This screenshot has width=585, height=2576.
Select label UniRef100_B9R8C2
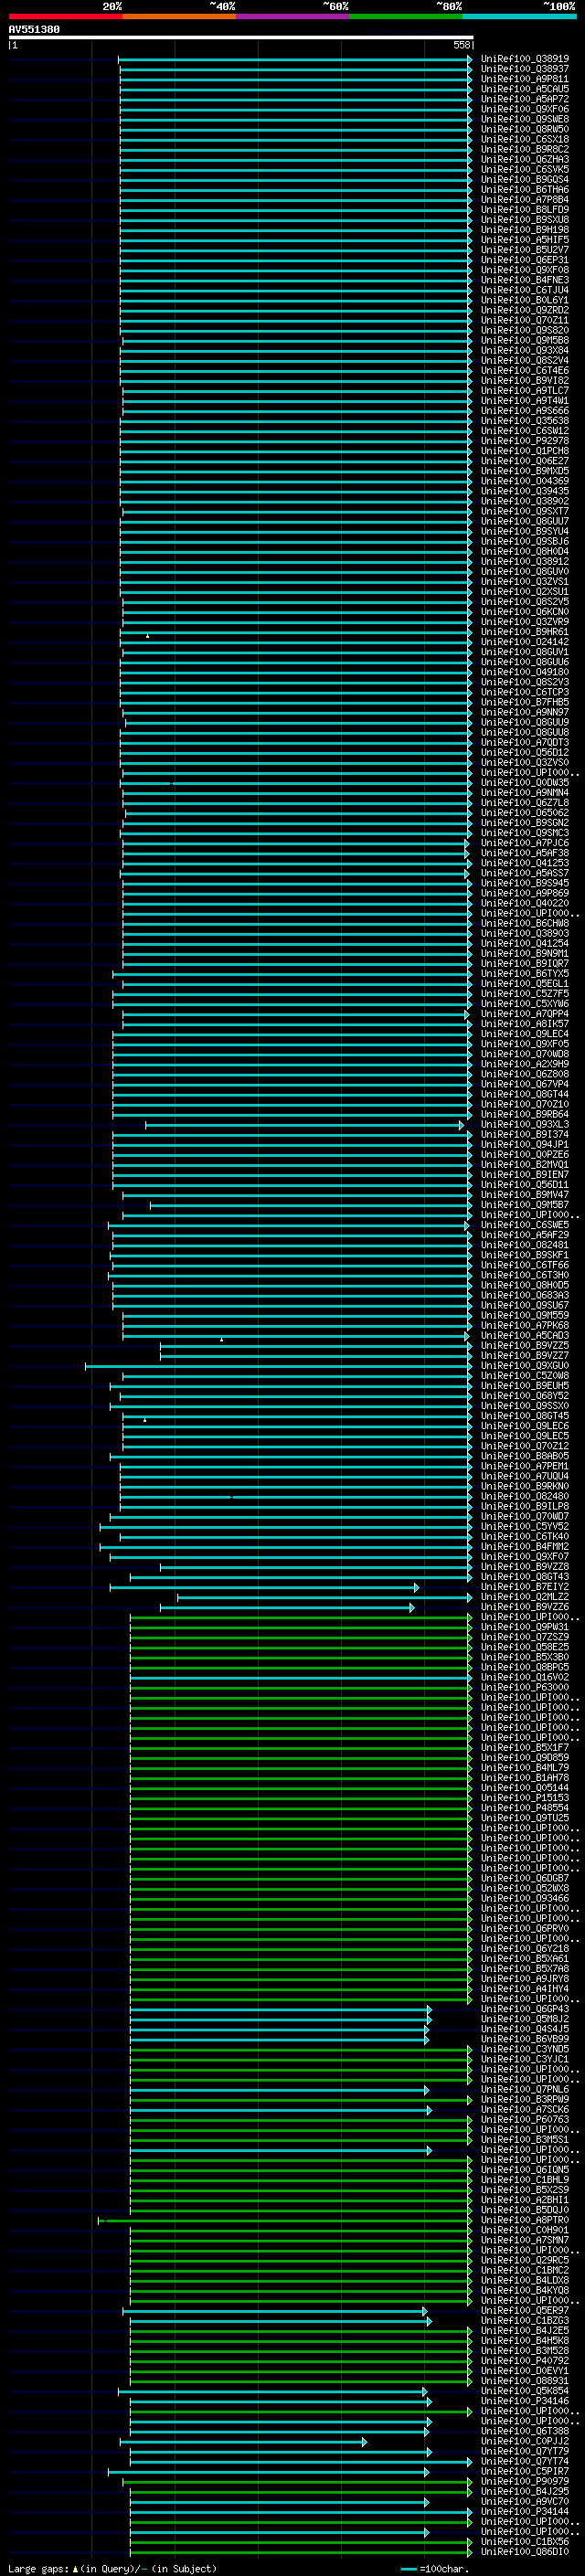[x=525, y=149]
